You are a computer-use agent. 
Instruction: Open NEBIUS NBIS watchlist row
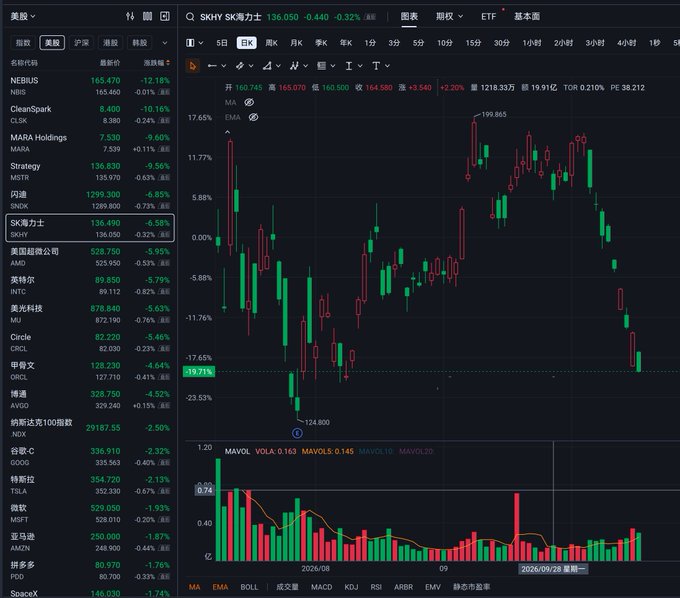[x=90, y=86]
